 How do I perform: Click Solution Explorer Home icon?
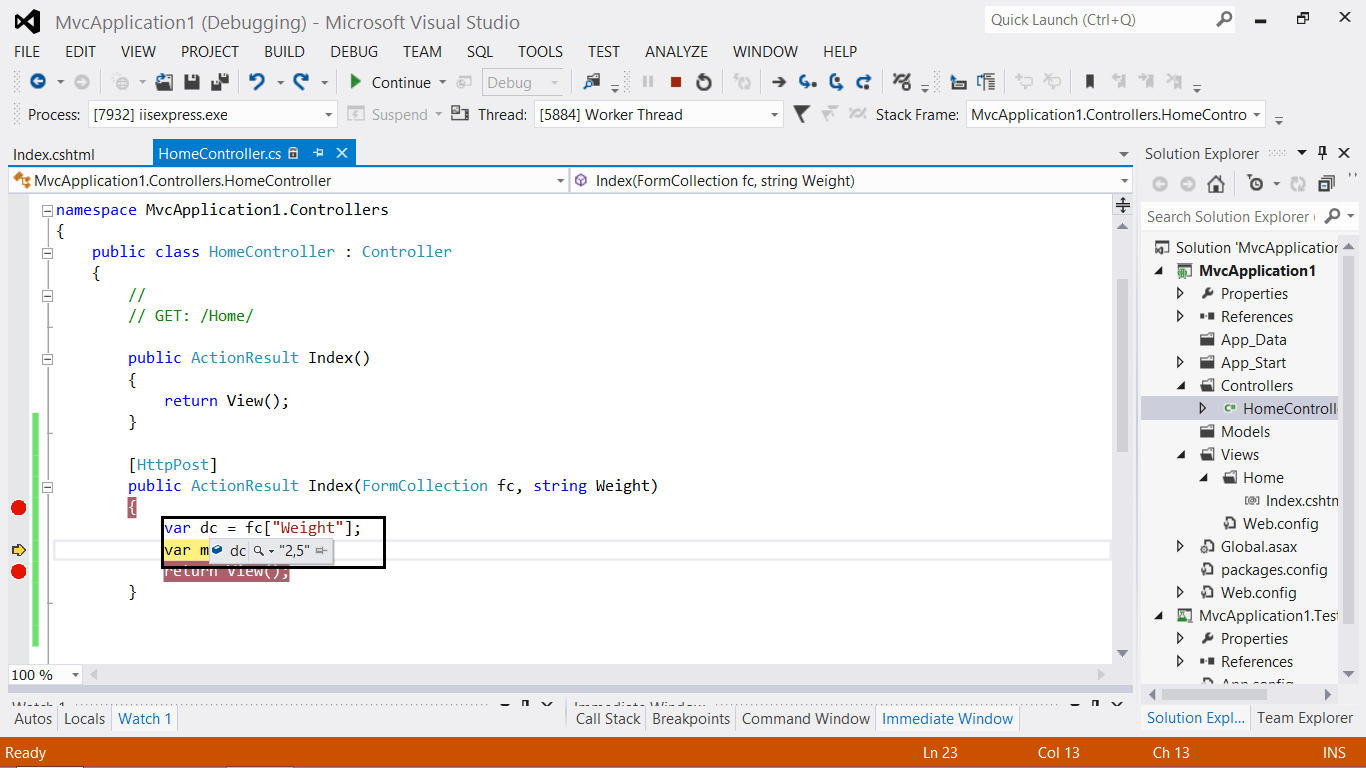(x=1216, y=184)
